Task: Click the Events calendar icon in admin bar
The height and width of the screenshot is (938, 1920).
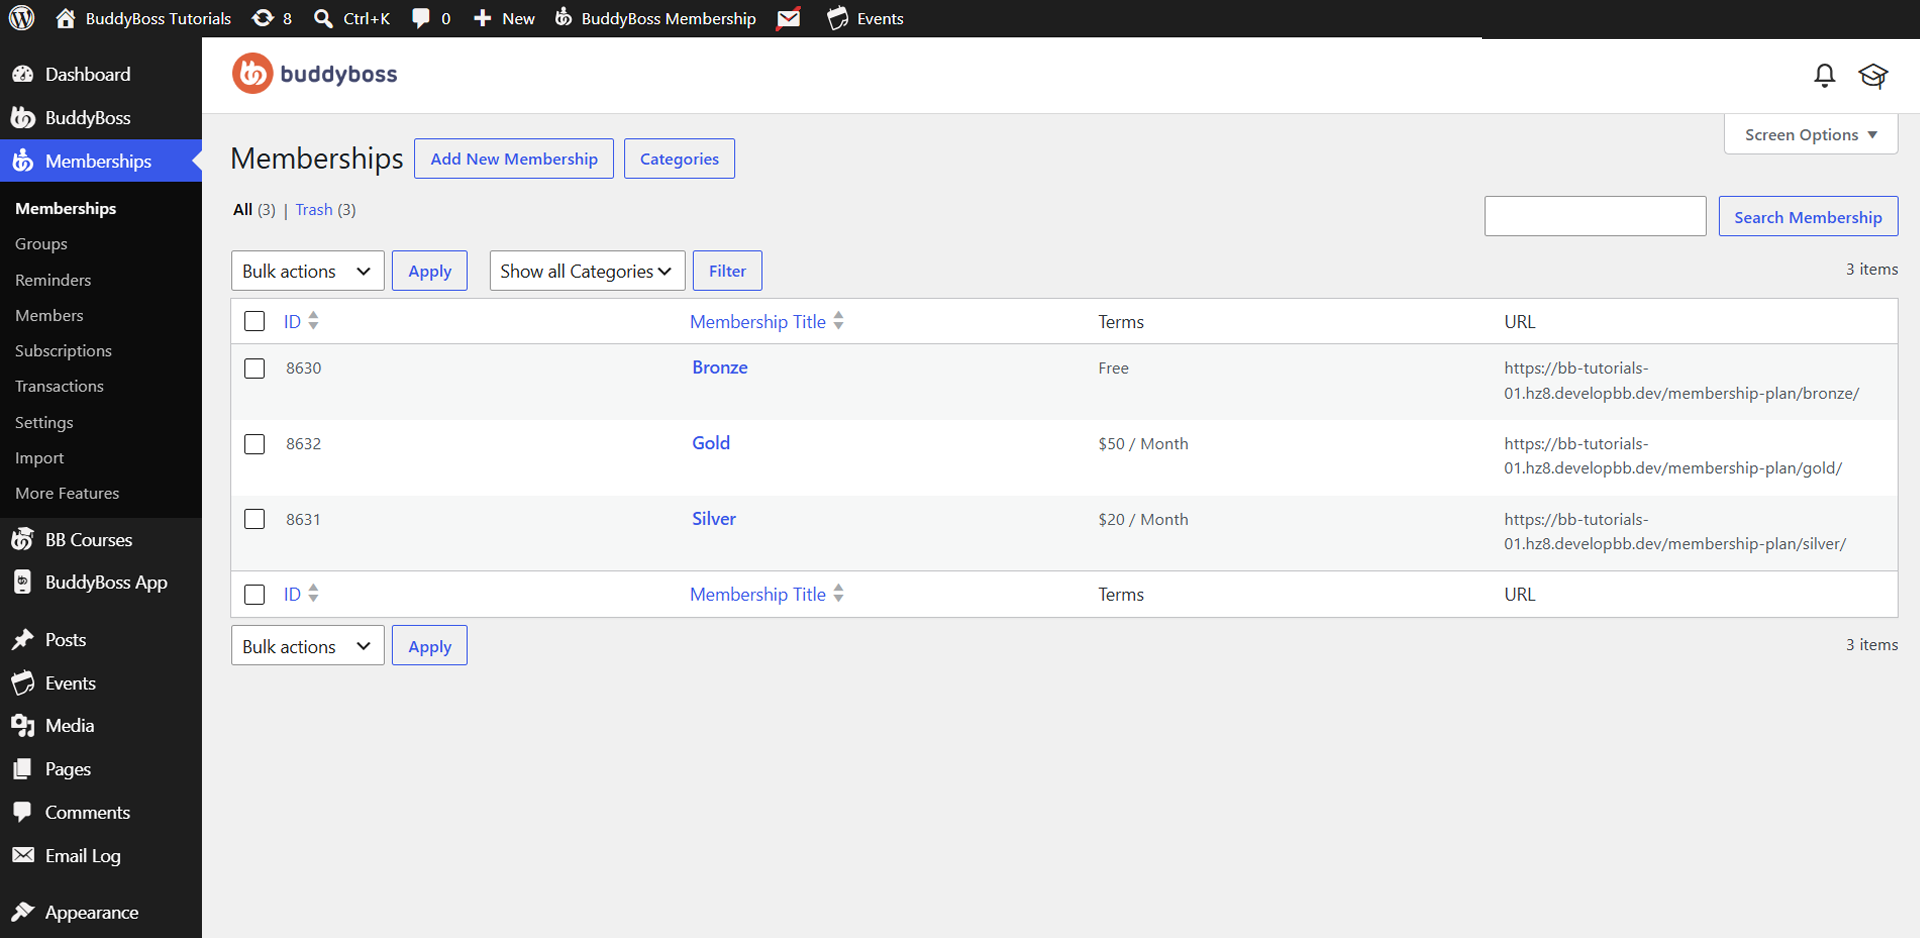Action: point(838,18)
